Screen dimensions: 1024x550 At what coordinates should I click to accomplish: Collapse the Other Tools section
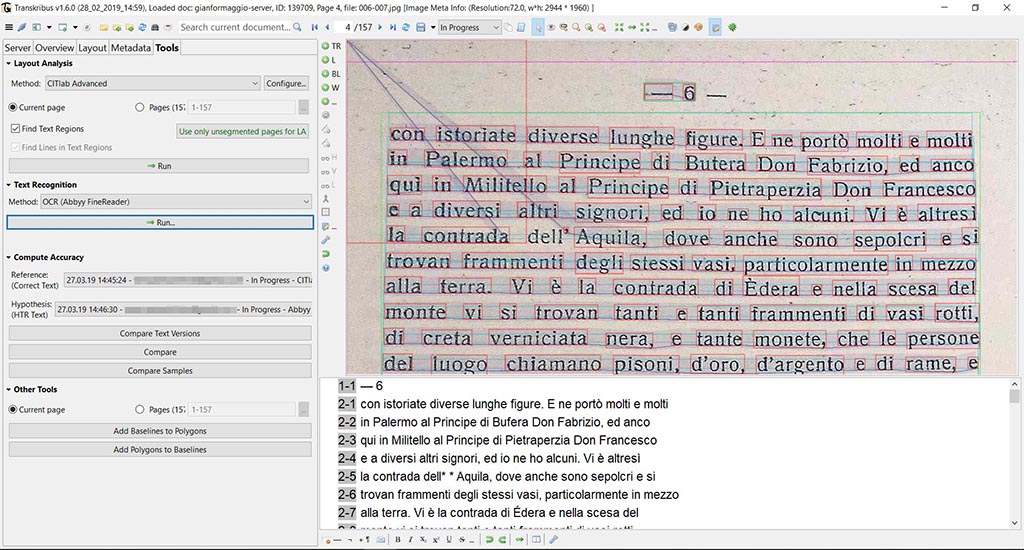pyautogui.click(x=8, y=389)
